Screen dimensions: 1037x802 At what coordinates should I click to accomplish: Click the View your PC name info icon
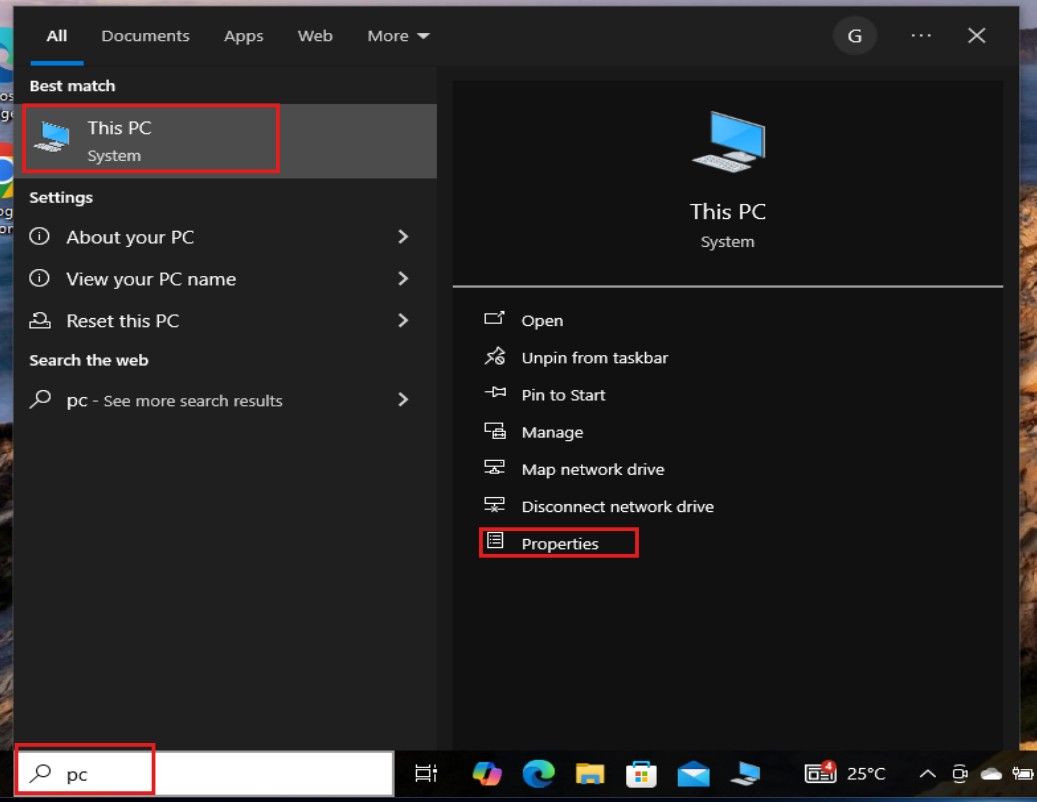pyautogui.click(x=40, y=278)
